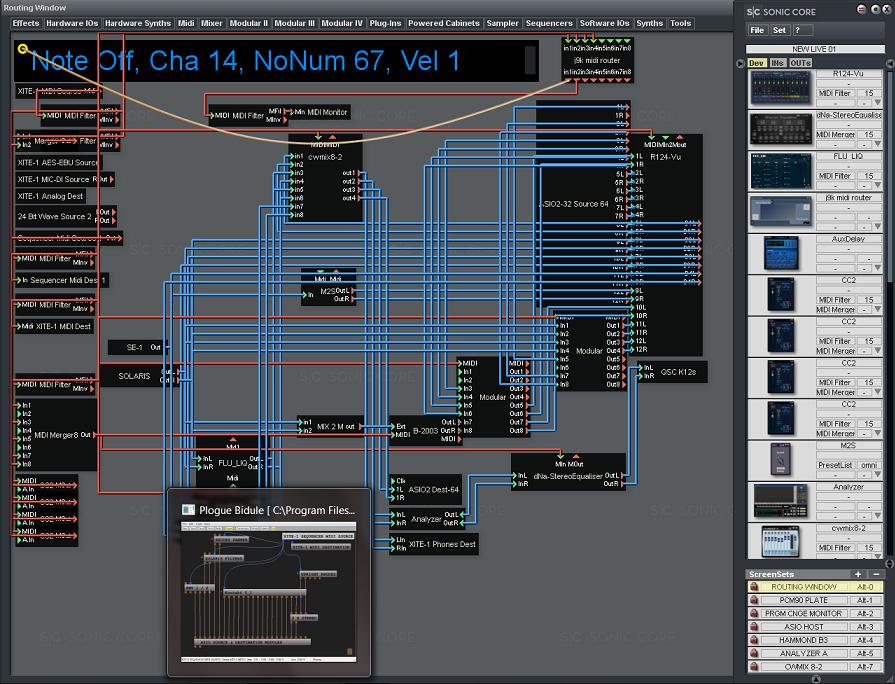Click the R124-Vu device thumbnail

tap(781, 88)
